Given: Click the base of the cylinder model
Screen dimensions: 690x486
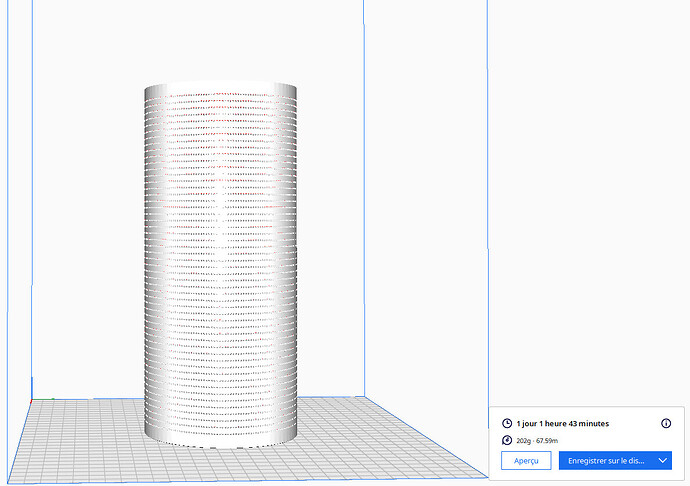Looking at the screenshot, I should coord(220,438).
